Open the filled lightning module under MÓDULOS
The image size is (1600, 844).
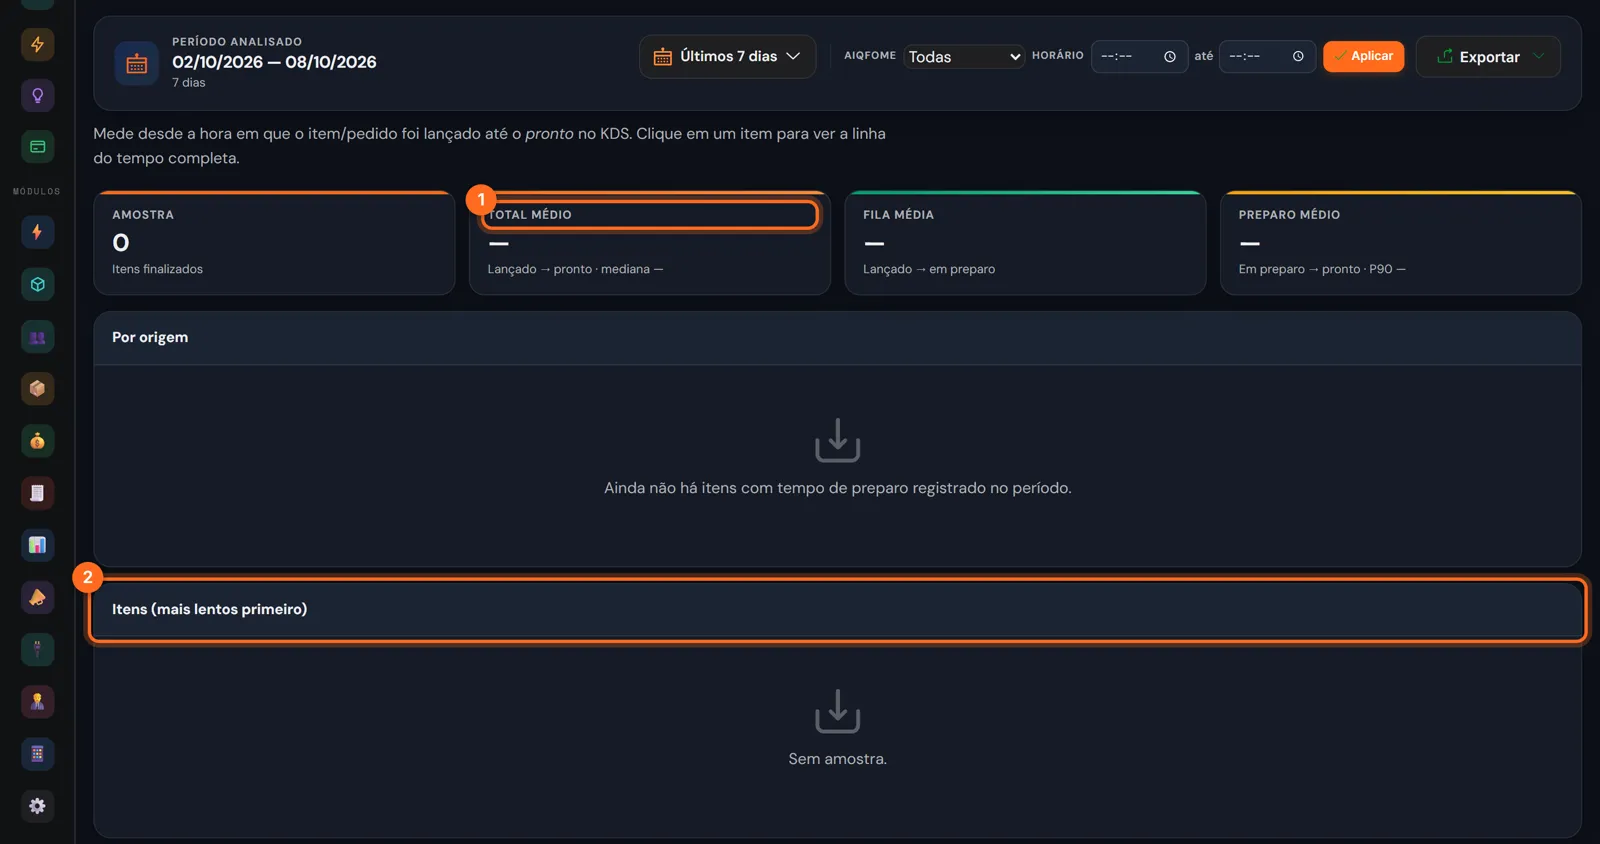tap(37, 232)
